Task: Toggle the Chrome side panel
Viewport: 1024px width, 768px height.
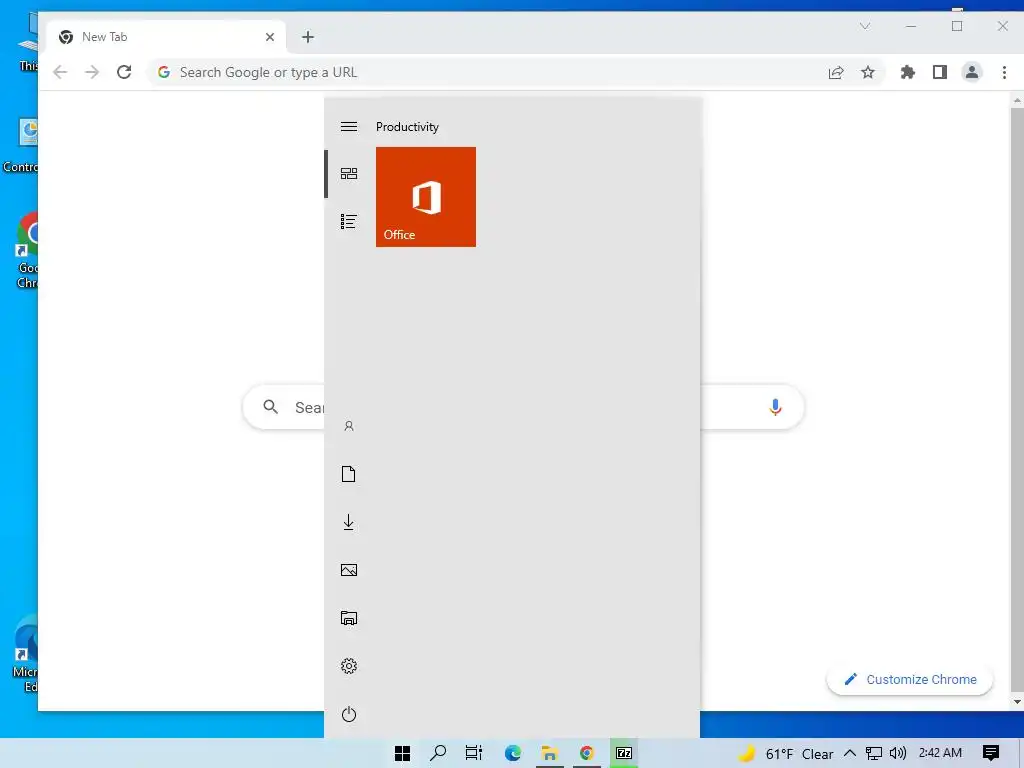Action: tap(940, 72)
